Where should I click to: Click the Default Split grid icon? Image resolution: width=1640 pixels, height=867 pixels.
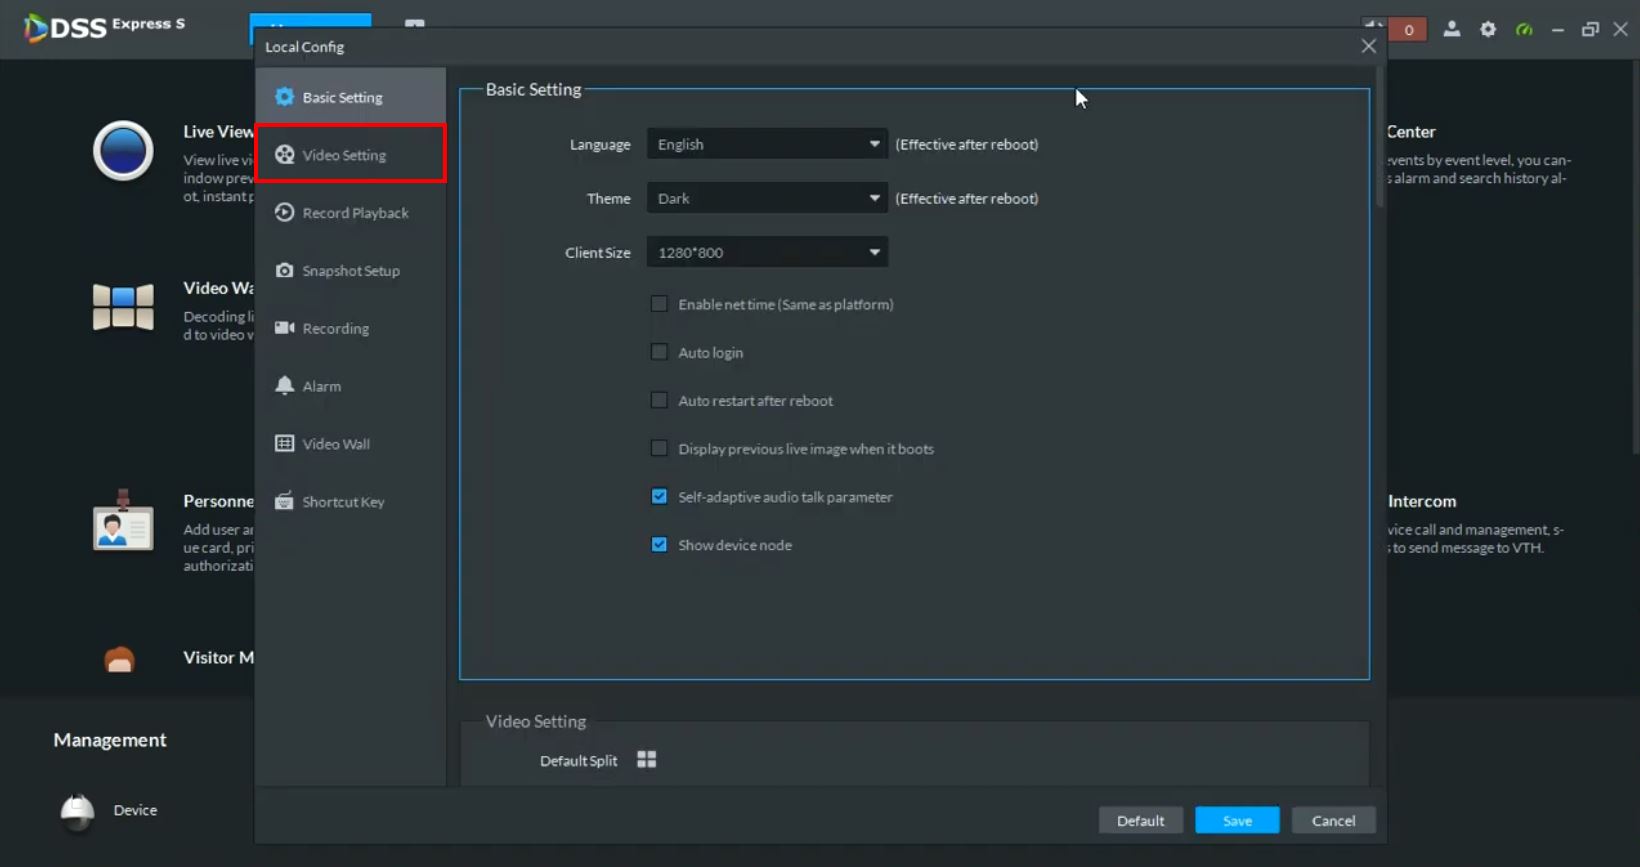point(647,760)
